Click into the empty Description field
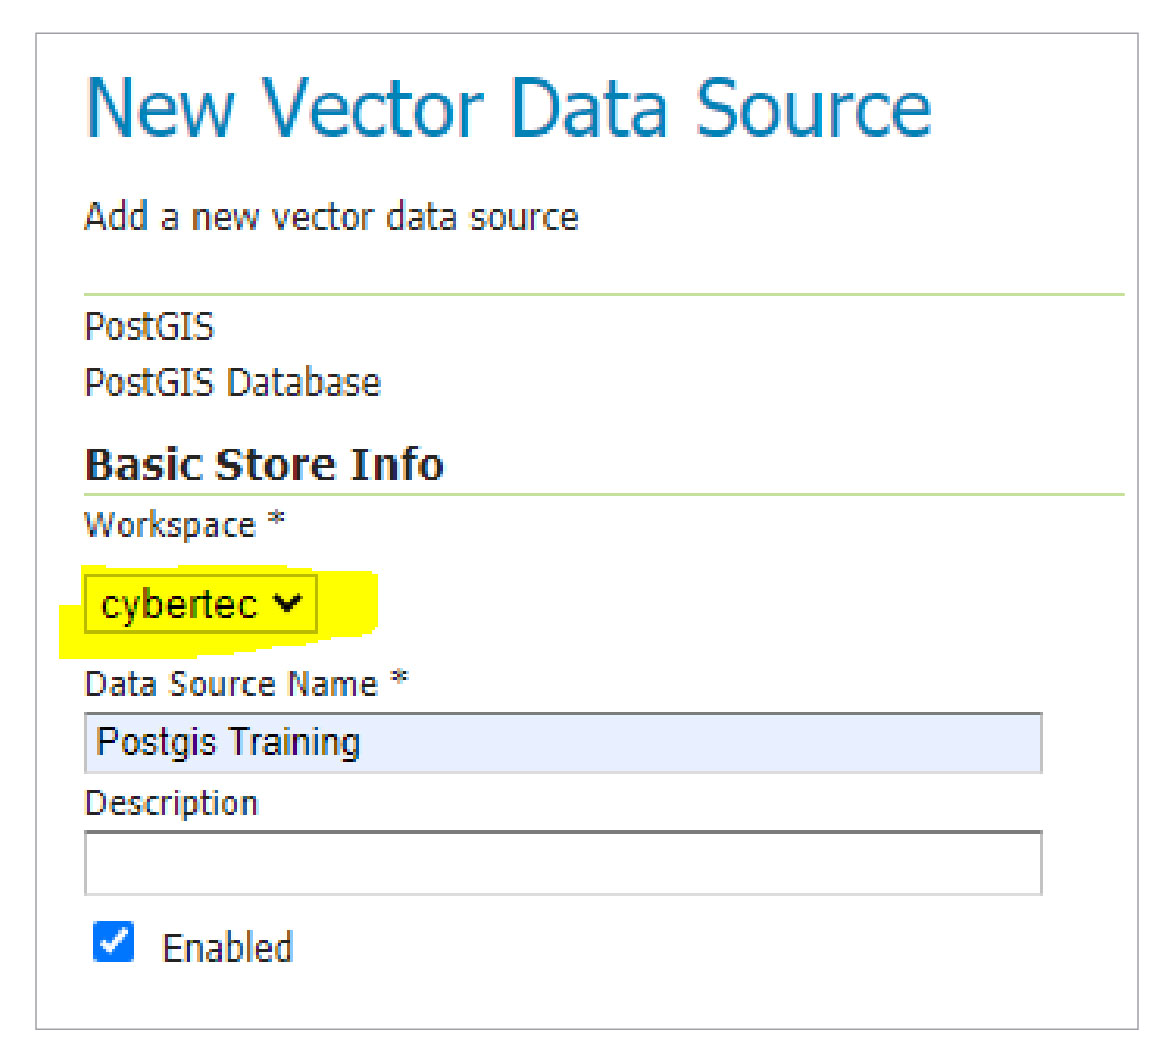The image size is (1168, 1063). (563, 862)
